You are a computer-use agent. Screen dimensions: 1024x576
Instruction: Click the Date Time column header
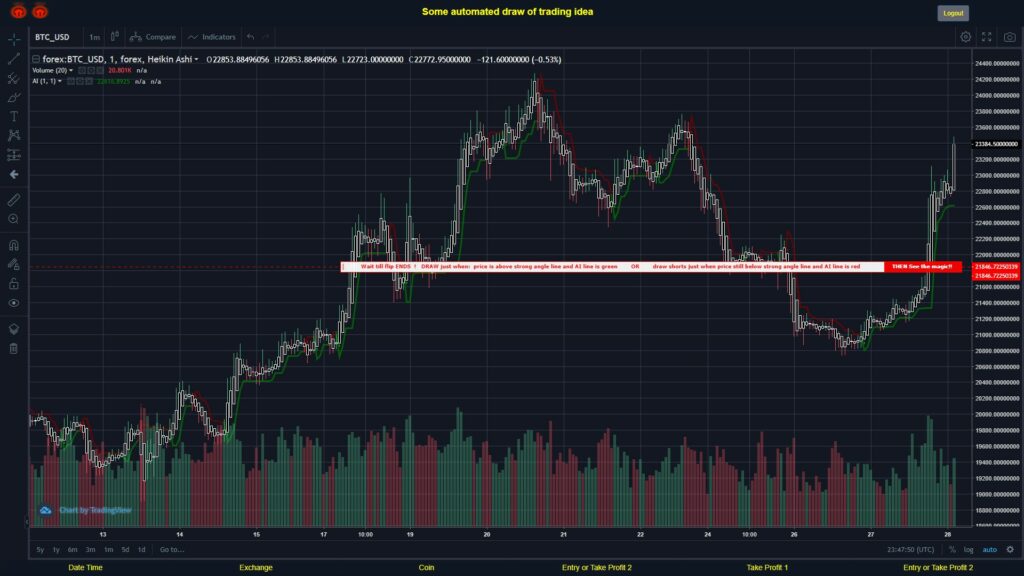(86, 568)
